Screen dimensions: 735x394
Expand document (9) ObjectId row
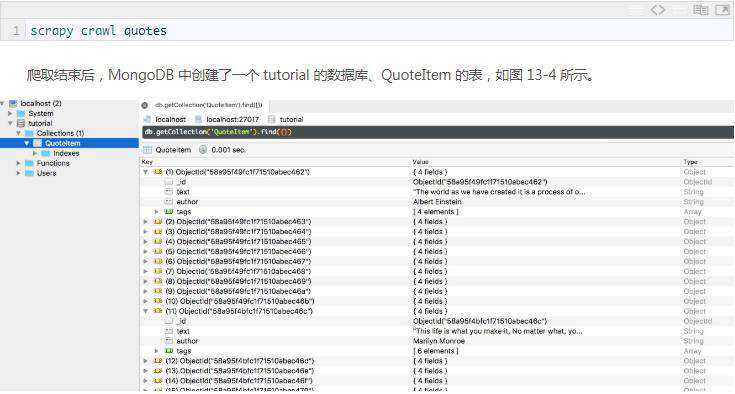coord(146,291)
